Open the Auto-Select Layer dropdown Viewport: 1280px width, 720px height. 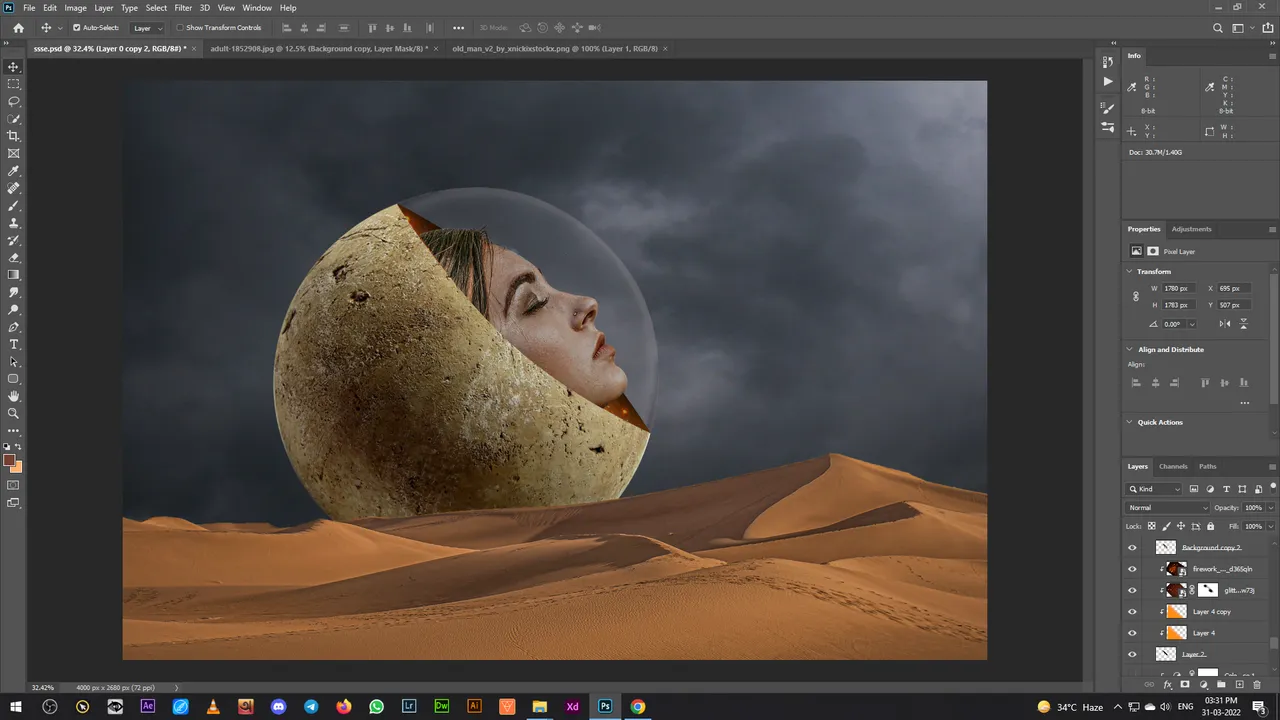coord(148,28)
